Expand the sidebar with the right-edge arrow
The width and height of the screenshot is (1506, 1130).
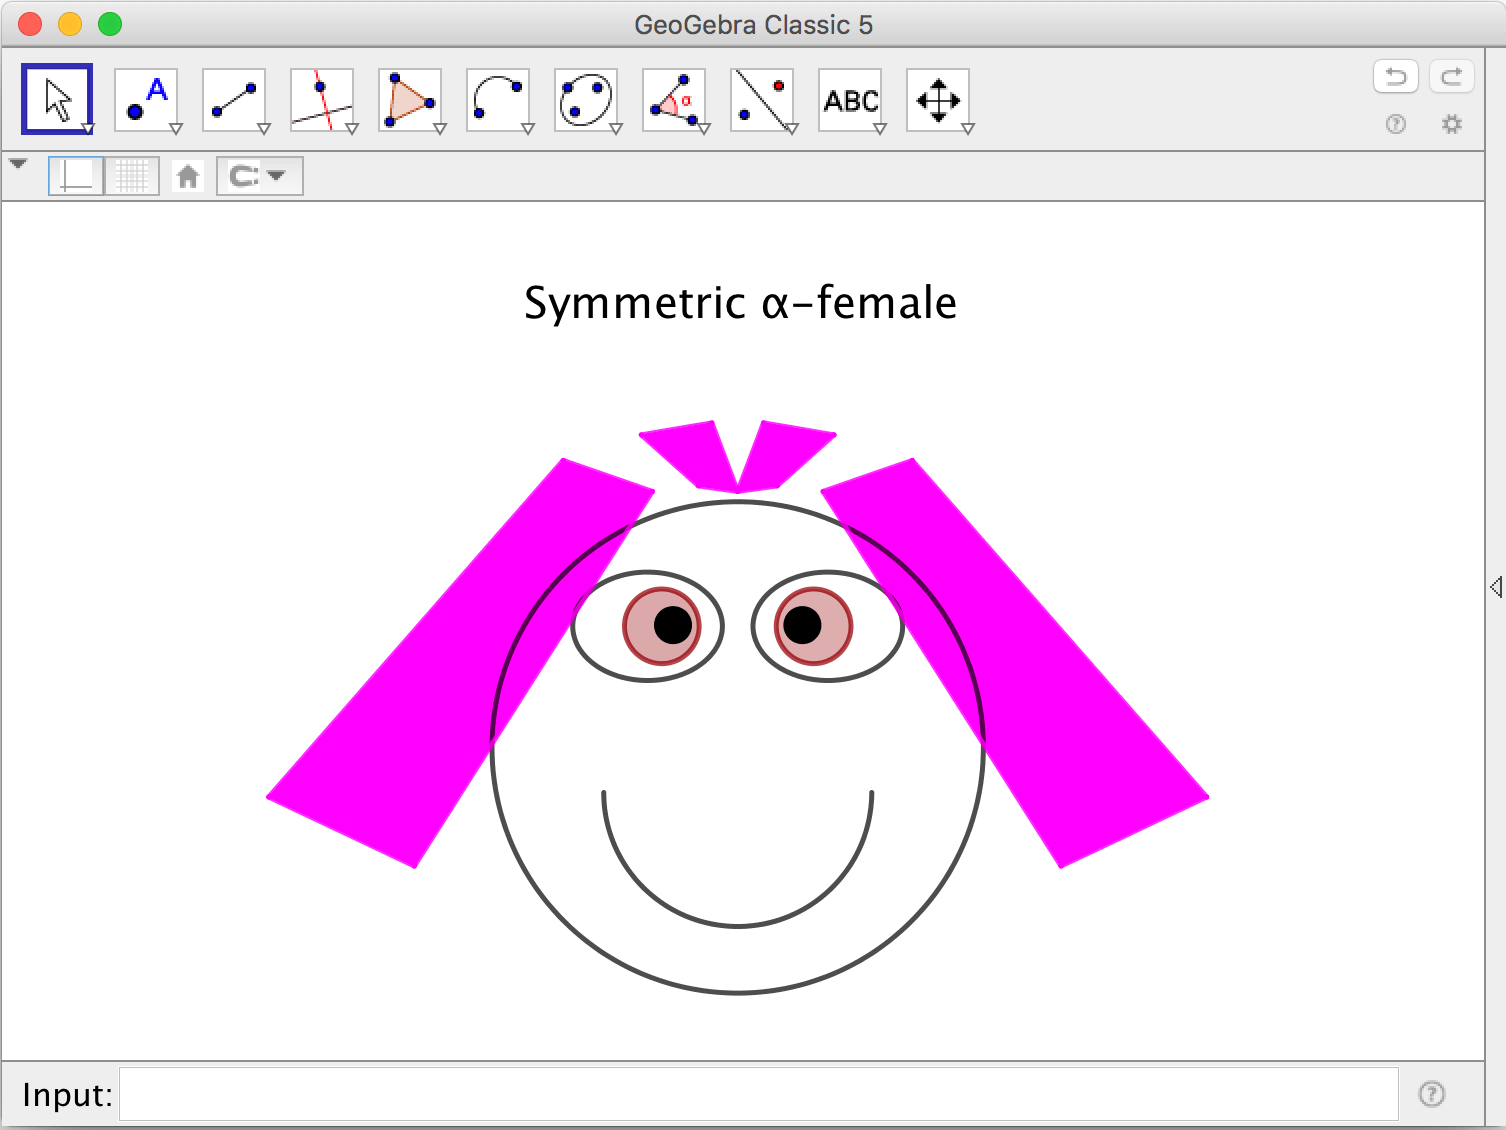(x=1495, y=587)
